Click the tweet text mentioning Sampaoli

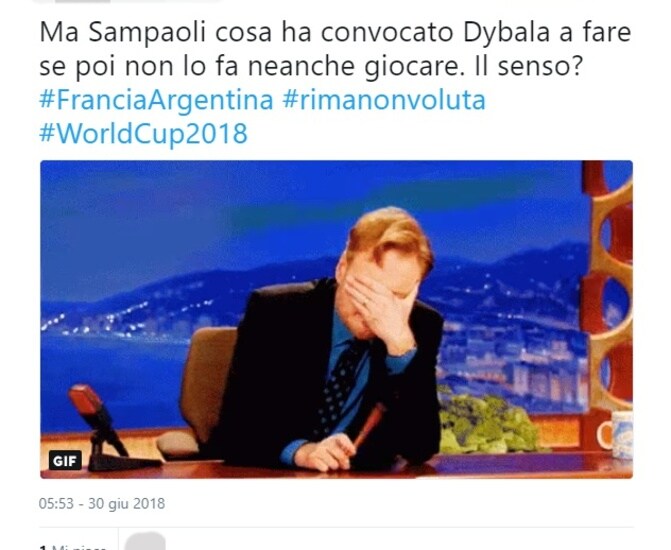[x=335, y=49]
